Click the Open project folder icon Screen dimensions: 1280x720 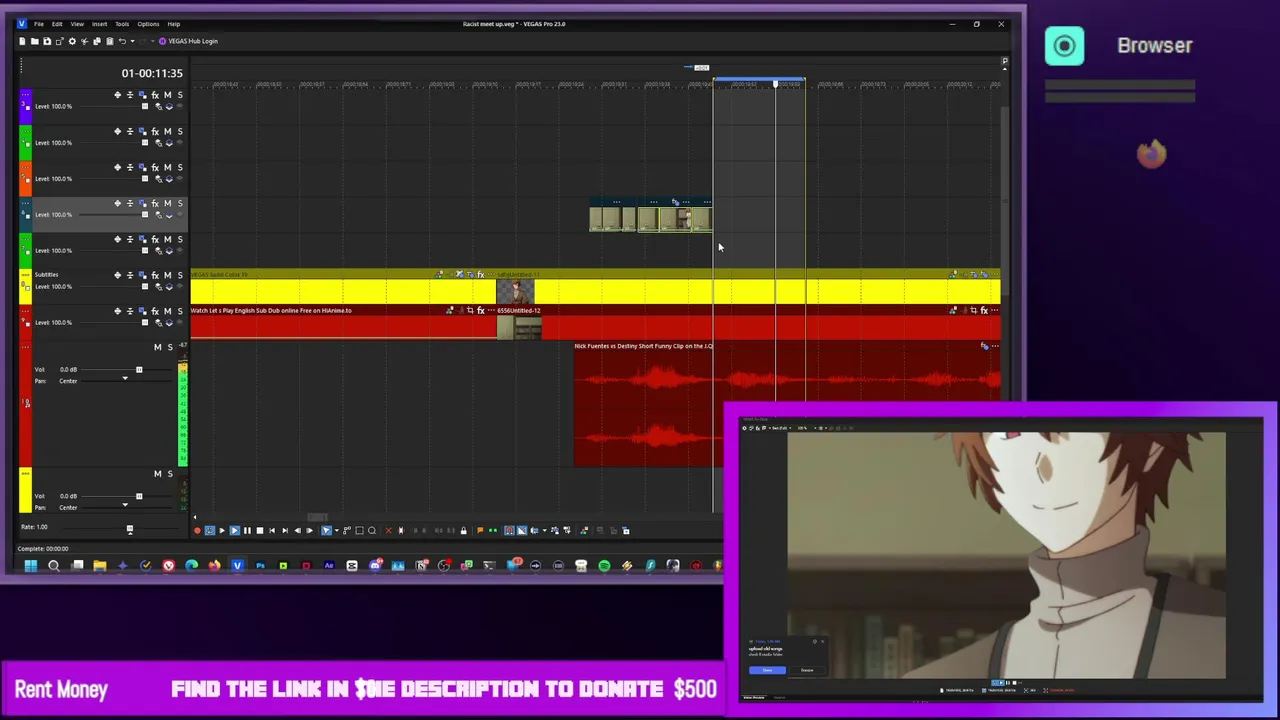pos(35,41)
